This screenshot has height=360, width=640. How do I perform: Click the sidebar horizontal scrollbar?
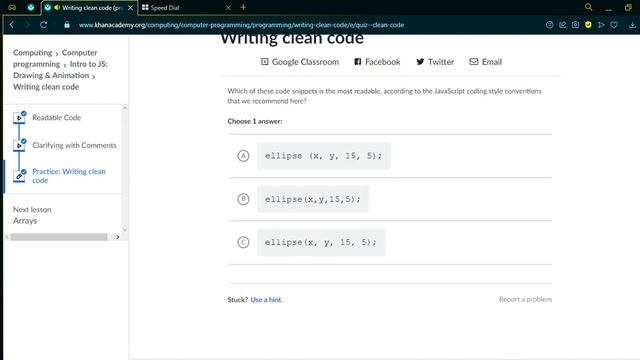59,237
